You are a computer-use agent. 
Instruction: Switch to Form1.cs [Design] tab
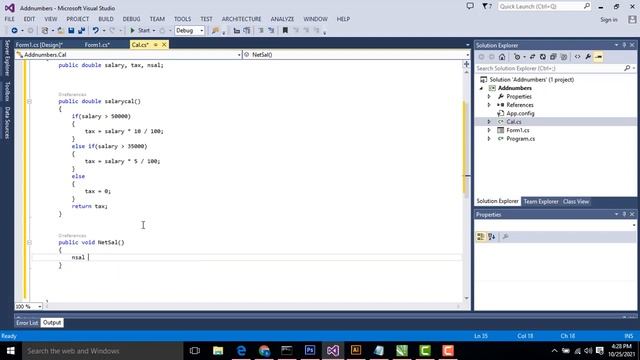pos(39,45)
